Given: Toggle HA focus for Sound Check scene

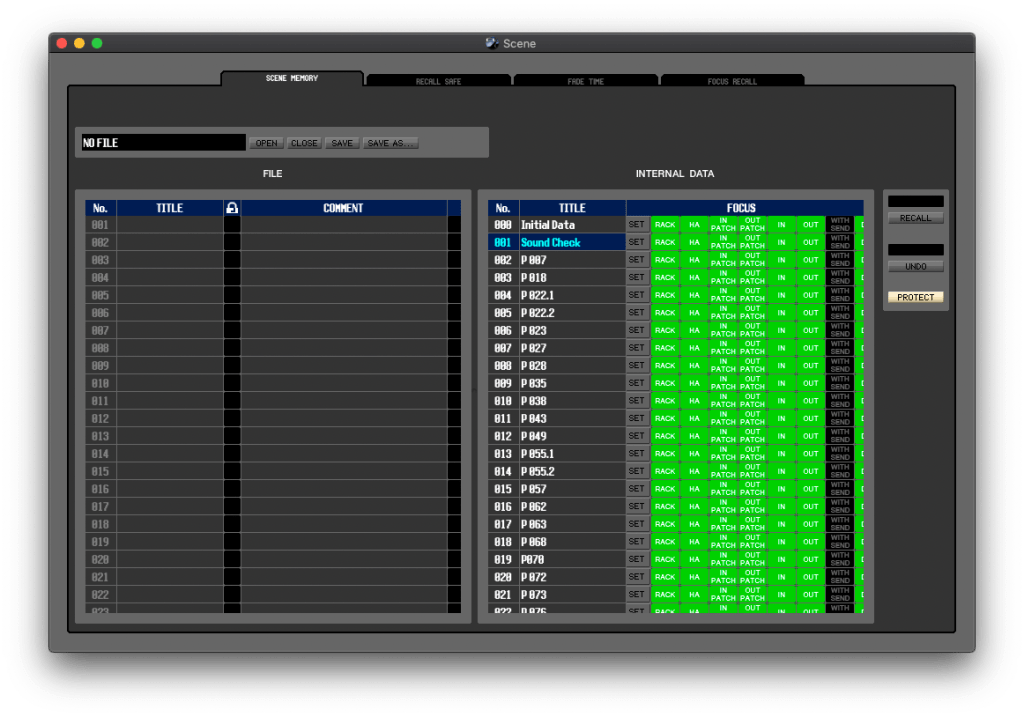Looking at the screenshot, I should (694, 242).
